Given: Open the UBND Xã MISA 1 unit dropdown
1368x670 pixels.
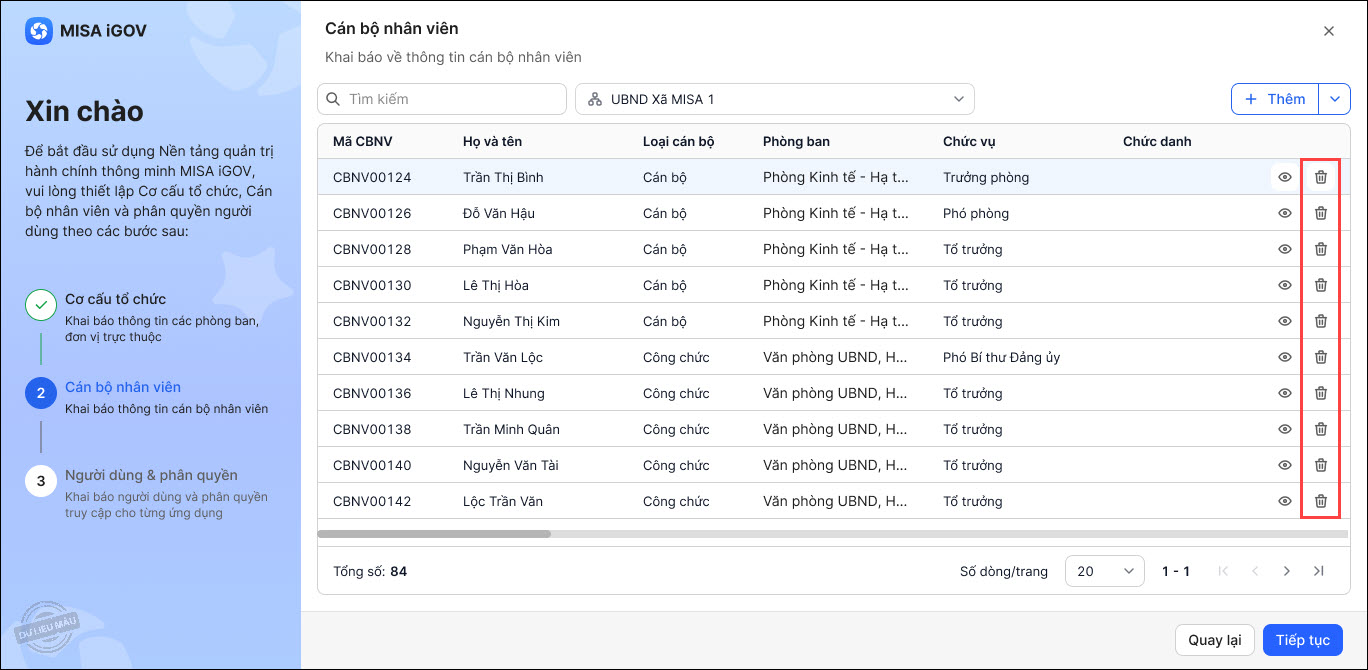Looking at the screenshot, I should coord(774,99).
